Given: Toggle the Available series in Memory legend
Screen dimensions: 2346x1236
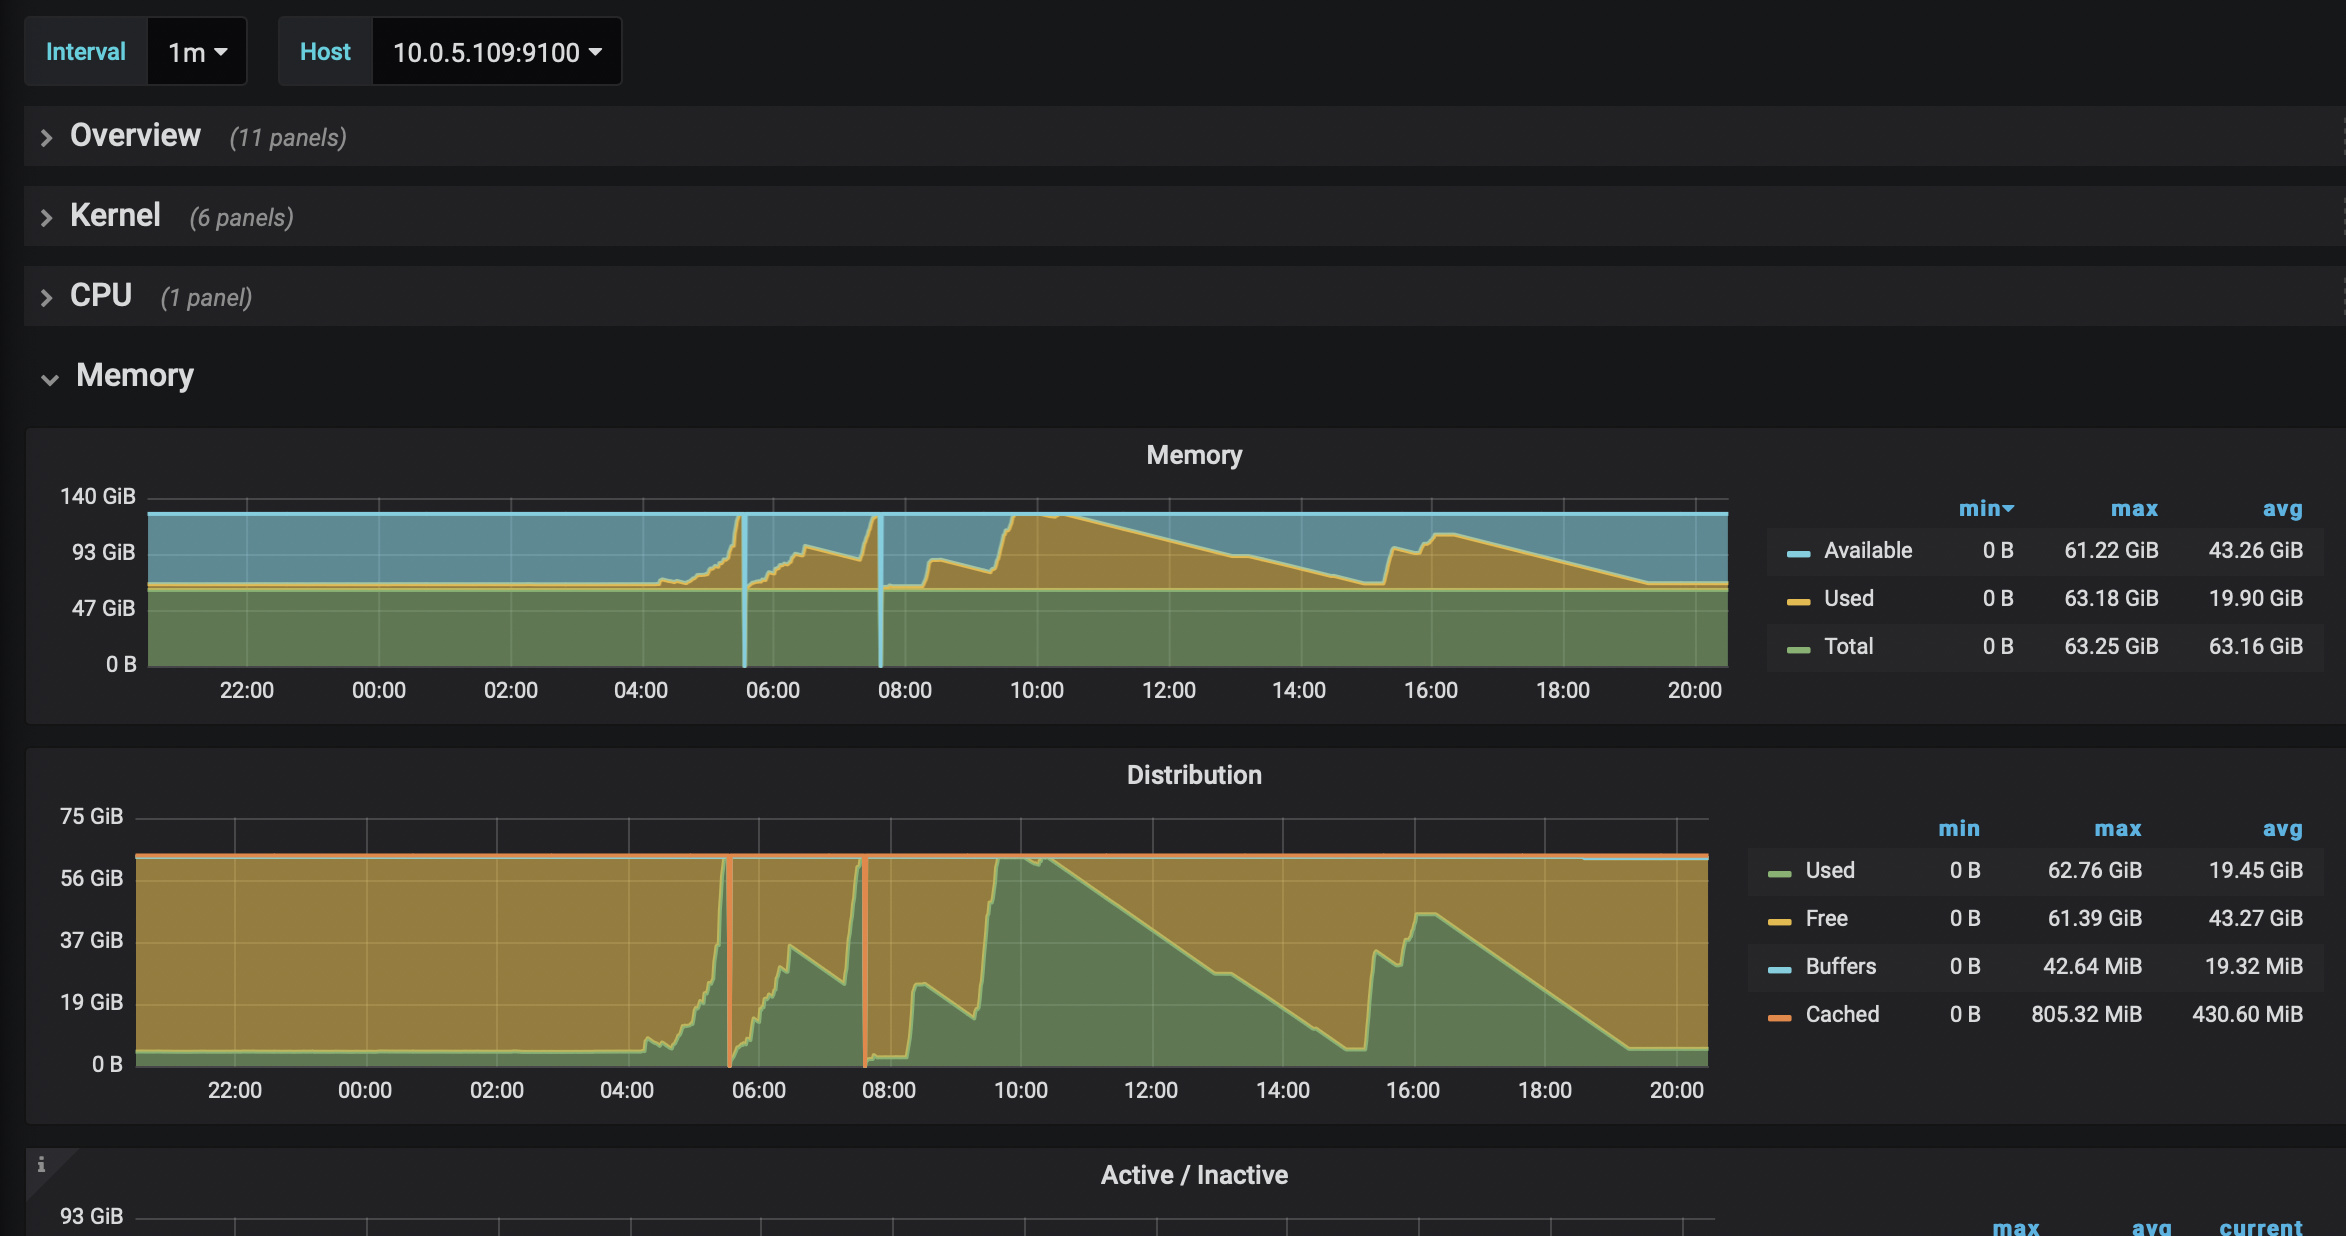Looking at the screenshot, I should pyautogui.click(x=1867, y=550).
